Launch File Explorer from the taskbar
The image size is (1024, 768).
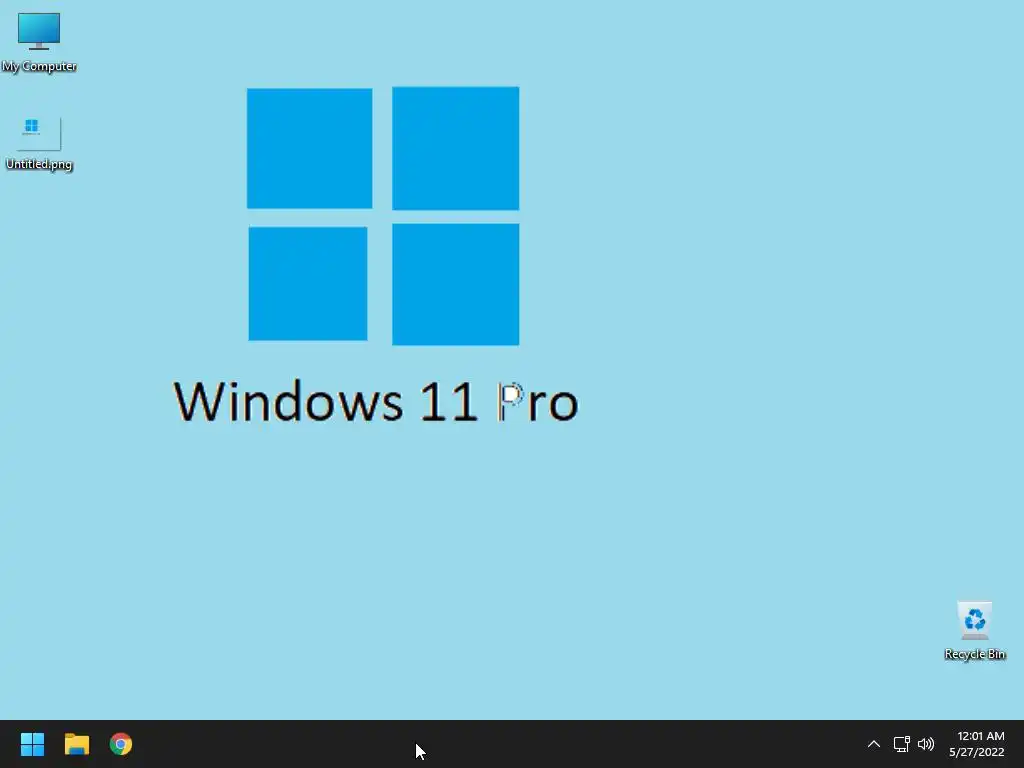coord(77,744)
